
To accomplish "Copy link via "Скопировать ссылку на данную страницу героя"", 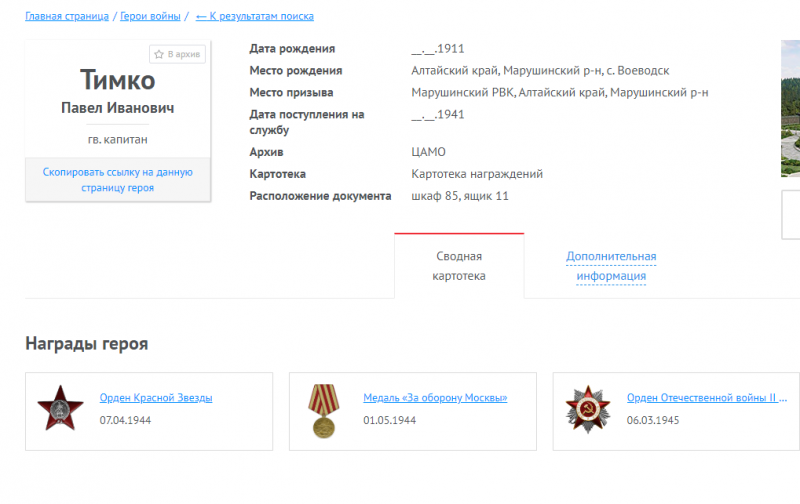I will click(118, 180).
